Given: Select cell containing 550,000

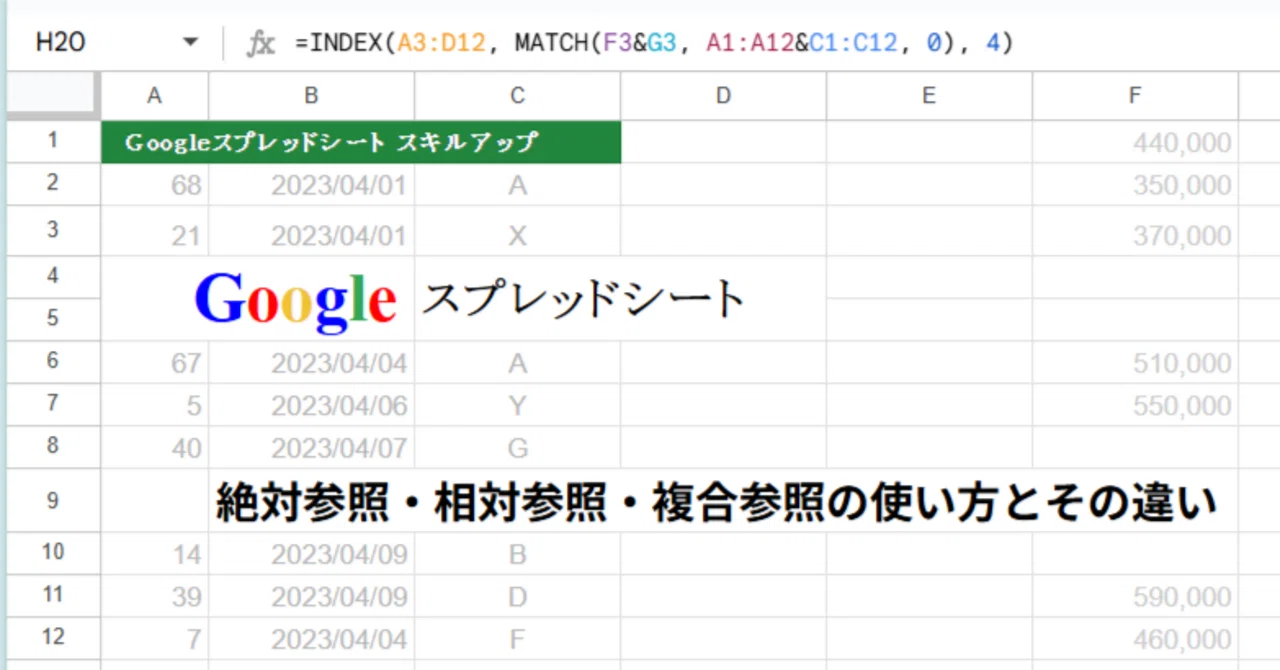Looking at the screenshot, I should [x=1135, y=405].
